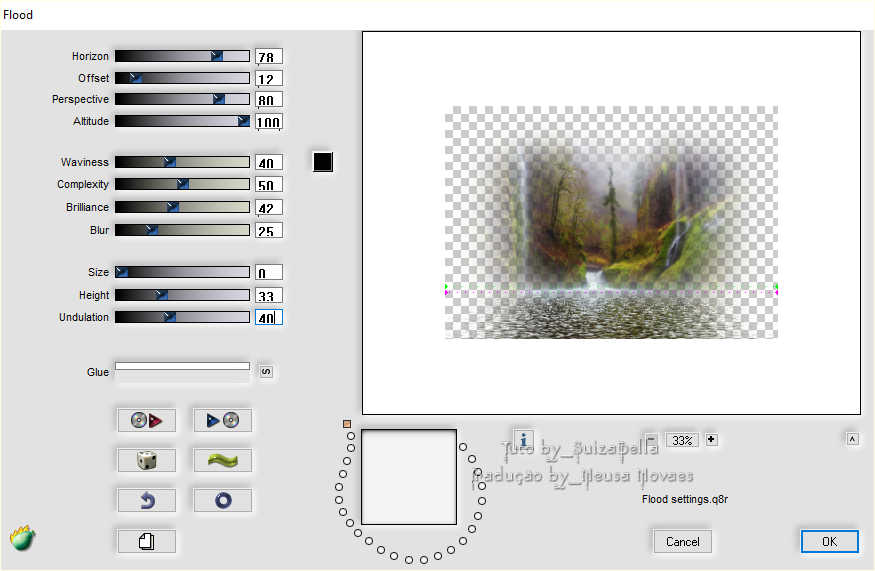Click the Blur value field showing 25
Image resolution: width=875 pixels, height=571 pixels.
point(269,230)
